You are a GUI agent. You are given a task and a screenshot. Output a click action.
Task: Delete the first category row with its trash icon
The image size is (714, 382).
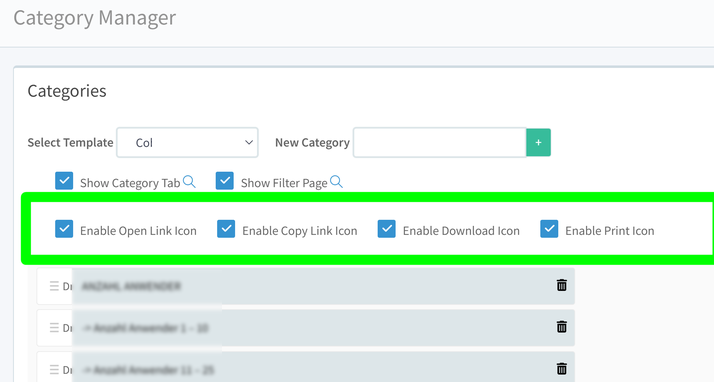coord(561,285)
